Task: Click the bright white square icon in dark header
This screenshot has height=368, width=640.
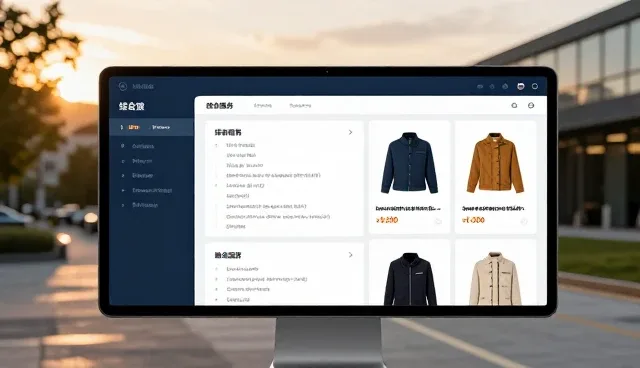Action: pos(520,86)
